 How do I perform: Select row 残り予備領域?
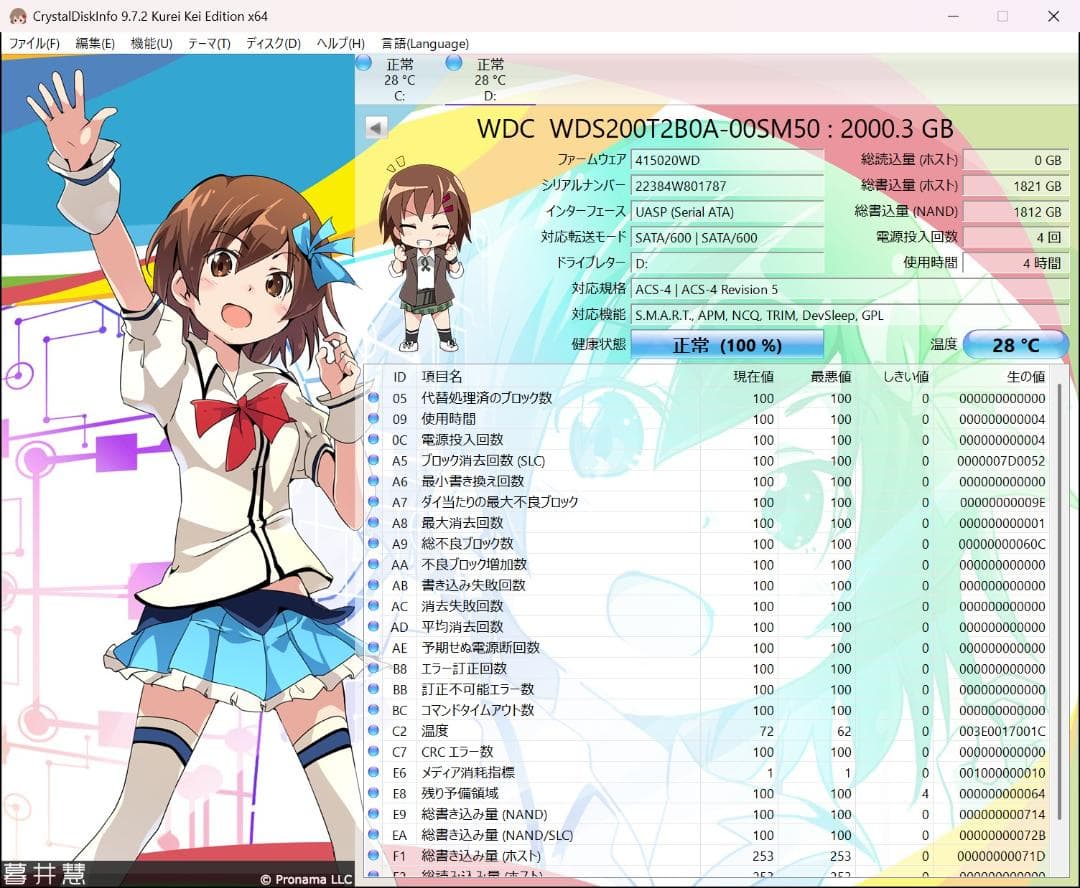pos(709,794)
